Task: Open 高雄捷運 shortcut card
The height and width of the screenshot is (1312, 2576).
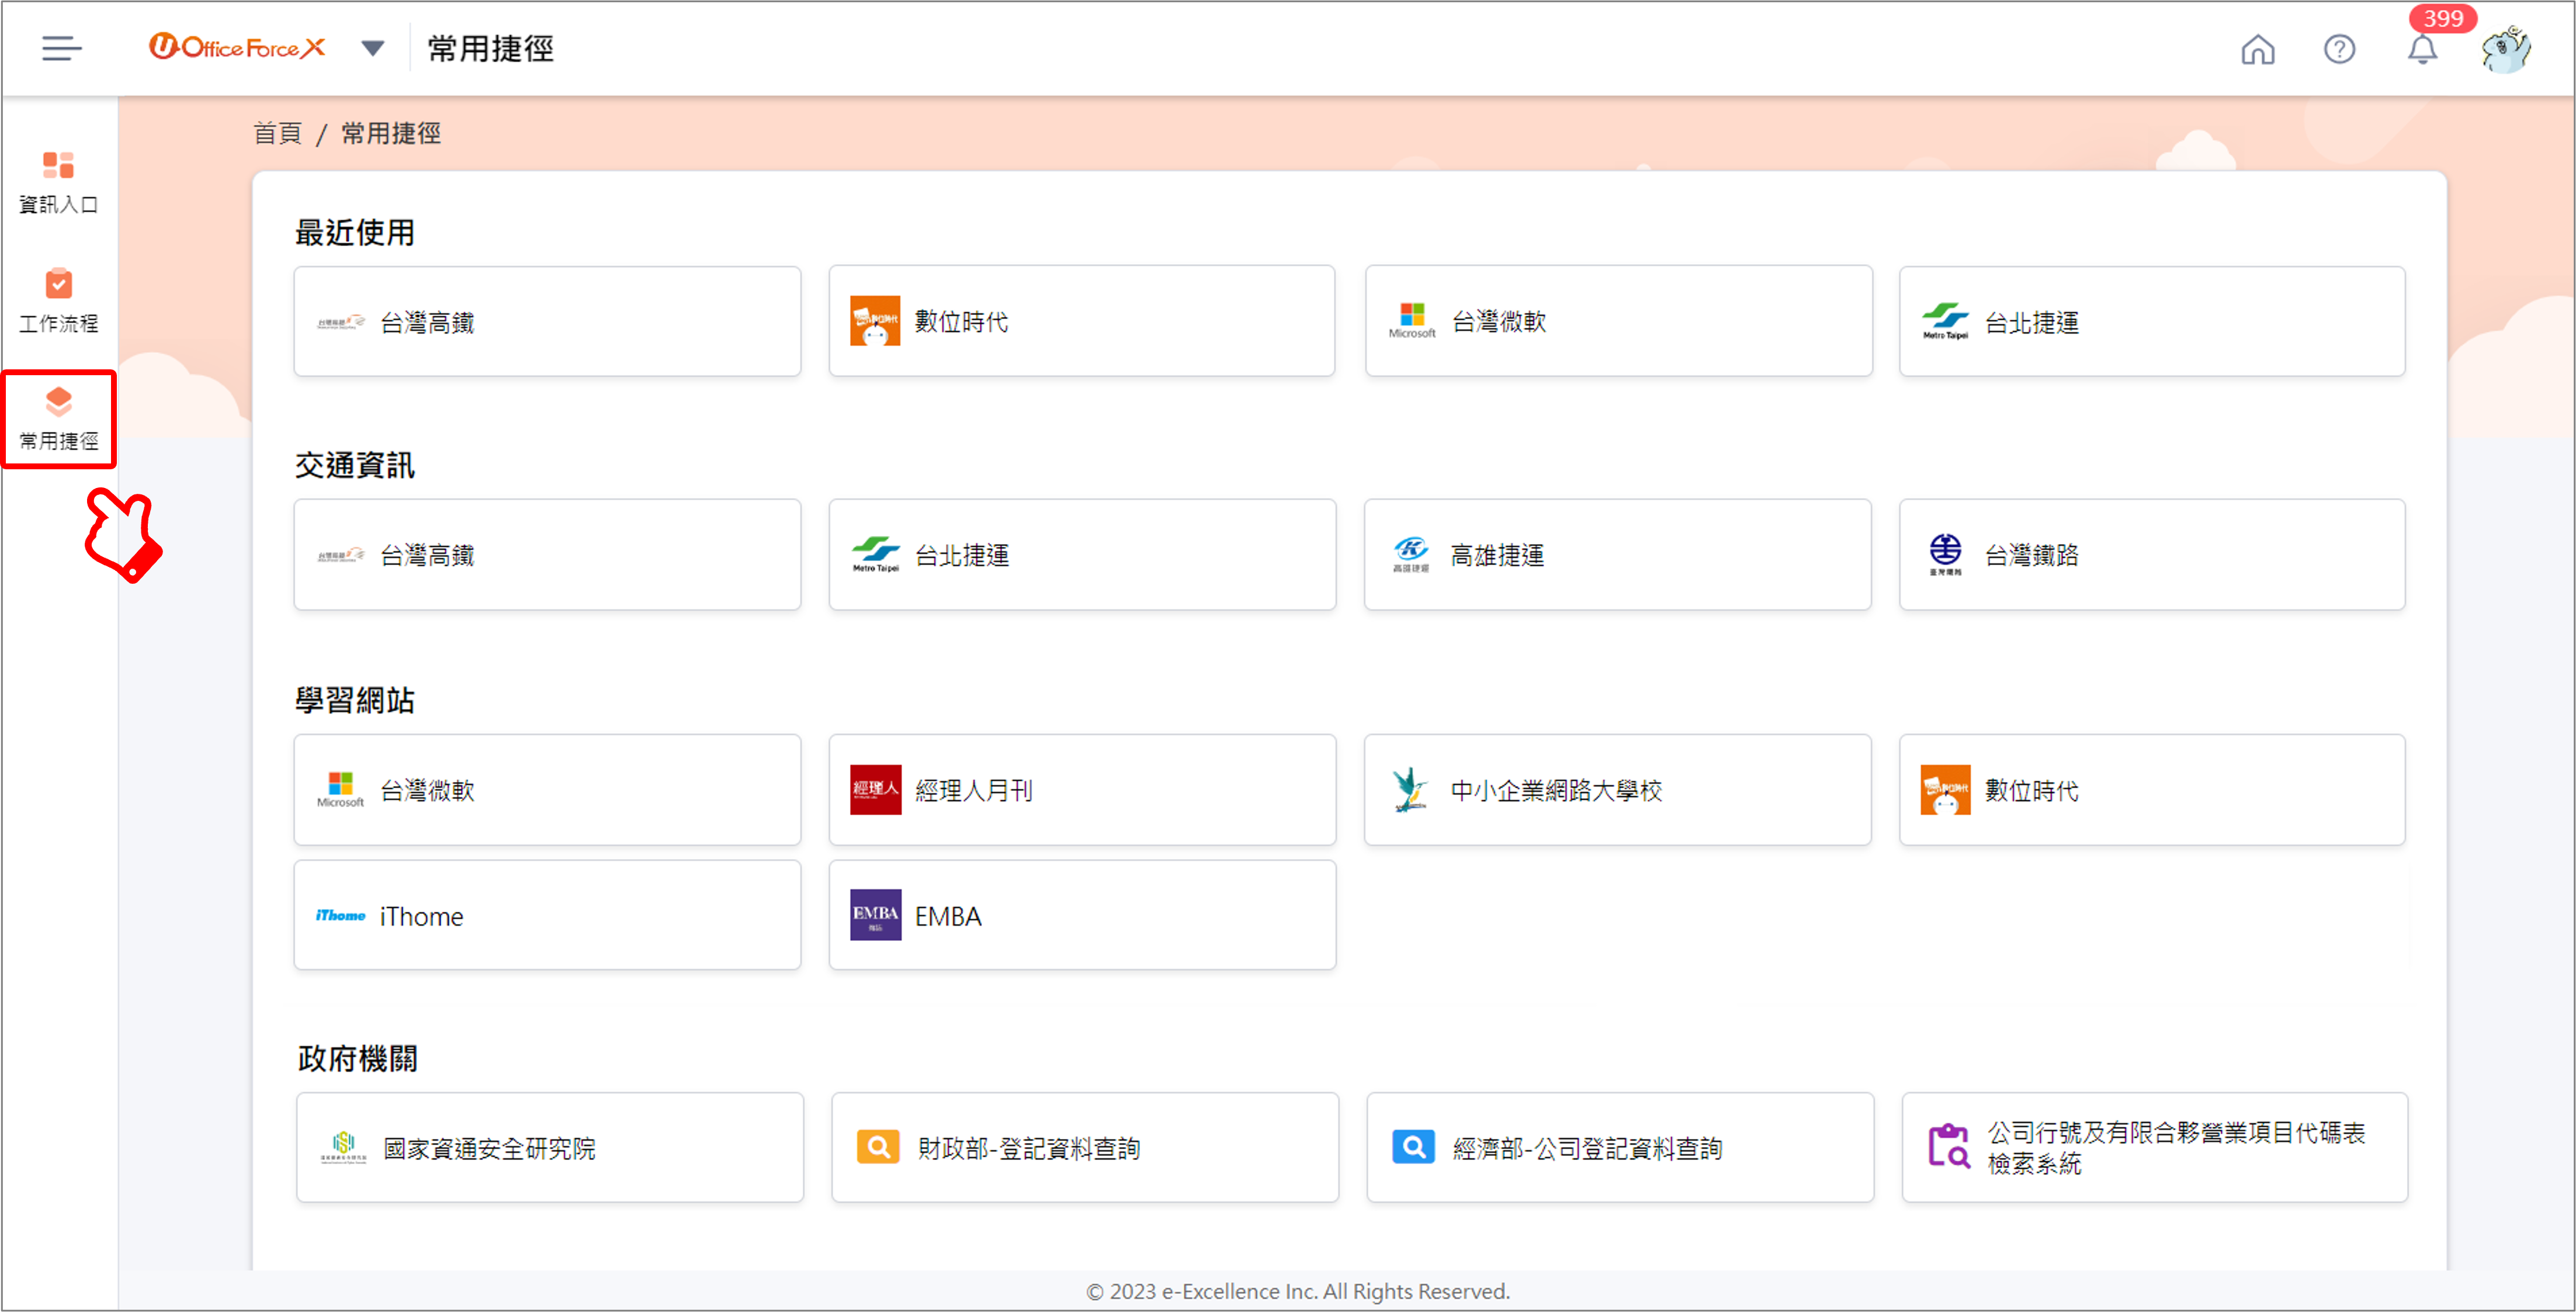Action: pyautogui.click(x=1618, y=554)
